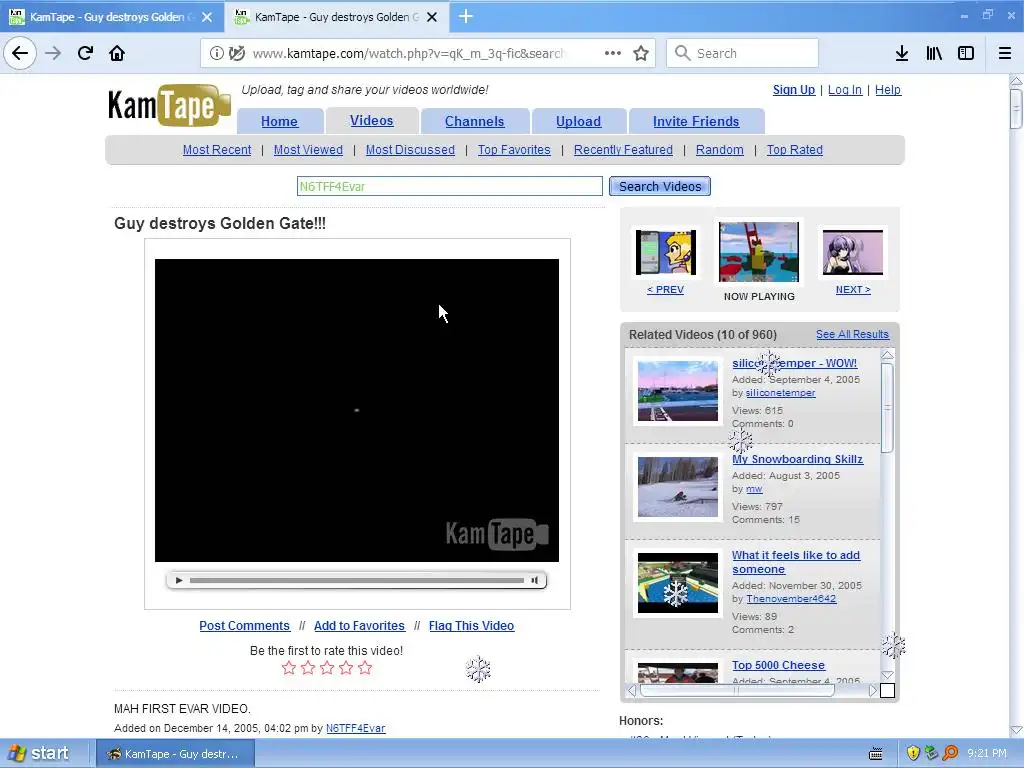Open My Snowboarding Skillz video link

pyautogui.click(x=797, y=459)
